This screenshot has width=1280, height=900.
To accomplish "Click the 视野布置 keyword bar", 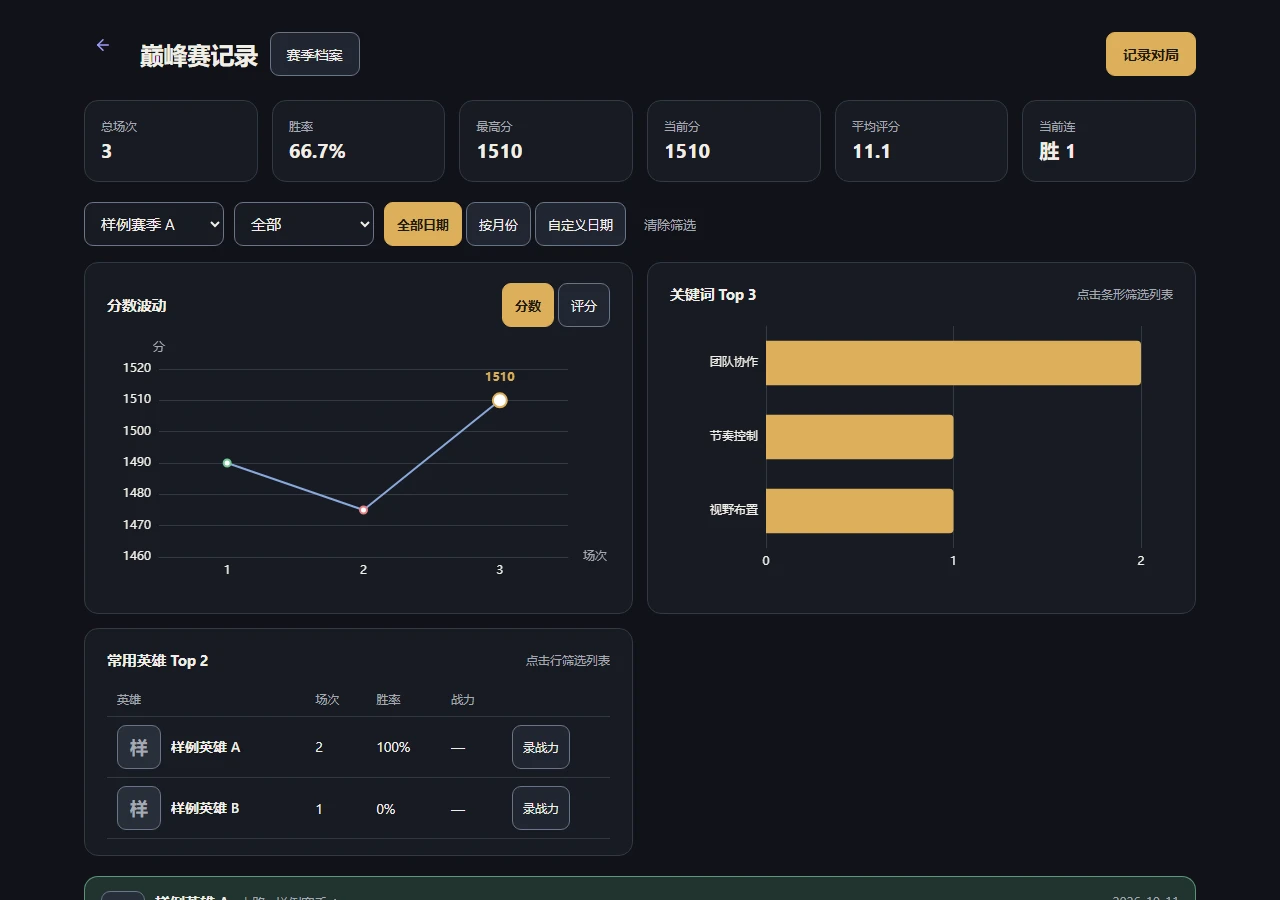I will [859, 510].
